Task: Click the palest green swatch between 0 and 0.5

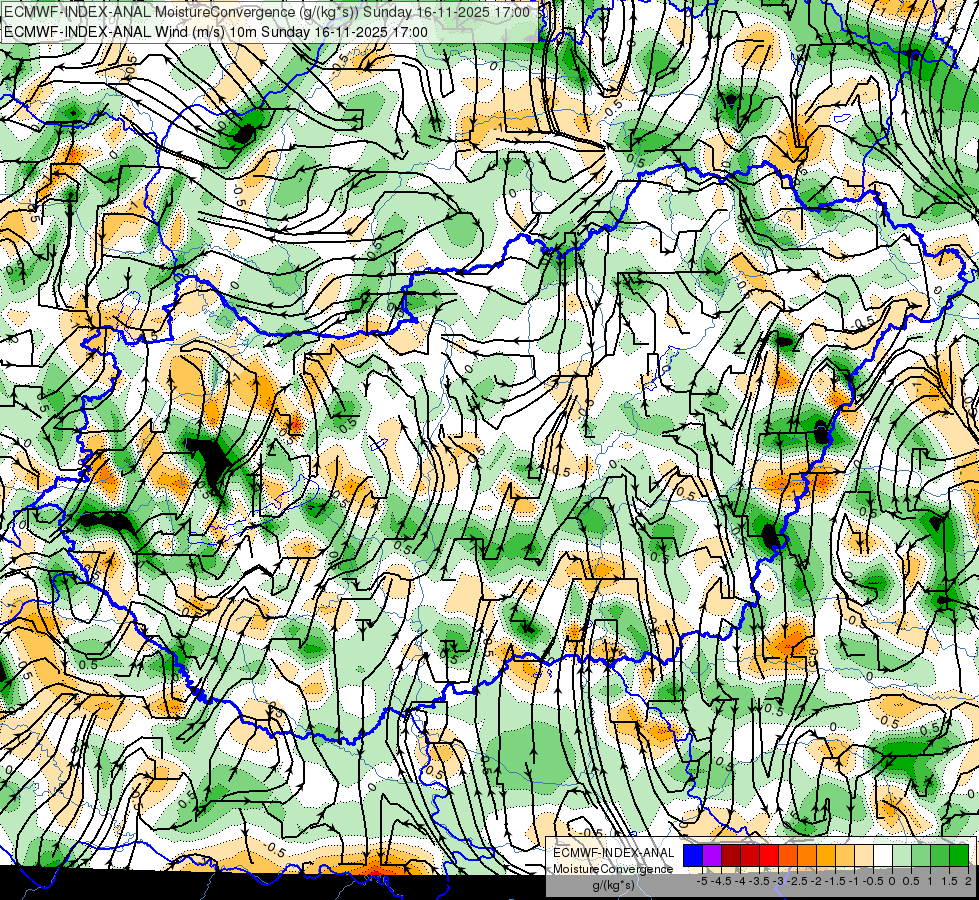Action: pyautogui.click(x=902, y=856)
